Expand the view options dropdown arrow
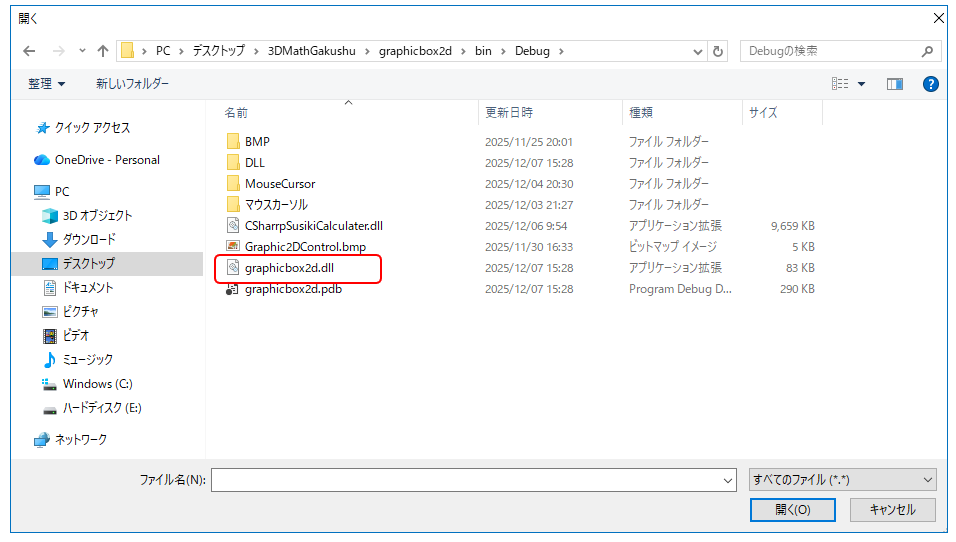 (x=862, y=84)
